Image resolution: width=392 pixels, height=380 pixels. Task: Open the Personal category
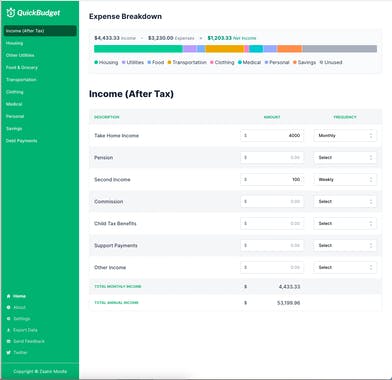pos(15,116)
